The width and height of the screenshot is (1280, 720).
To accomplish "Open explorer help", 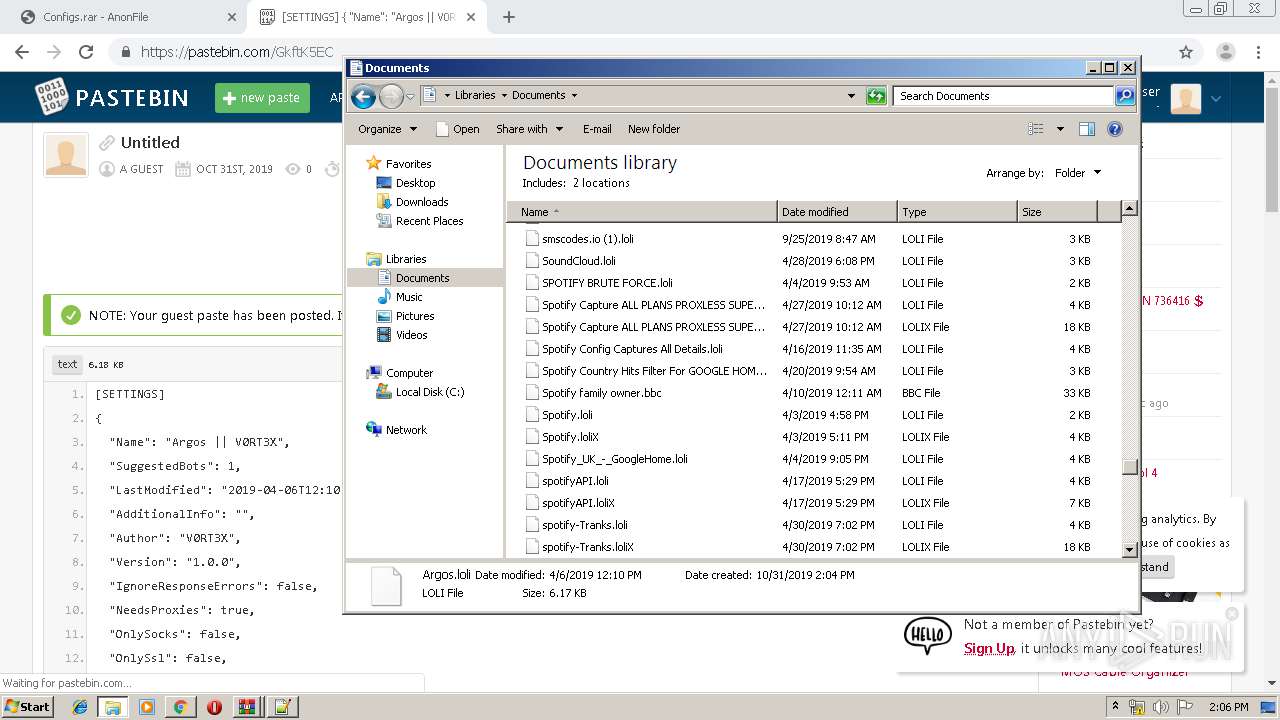I will [1115, 129].
